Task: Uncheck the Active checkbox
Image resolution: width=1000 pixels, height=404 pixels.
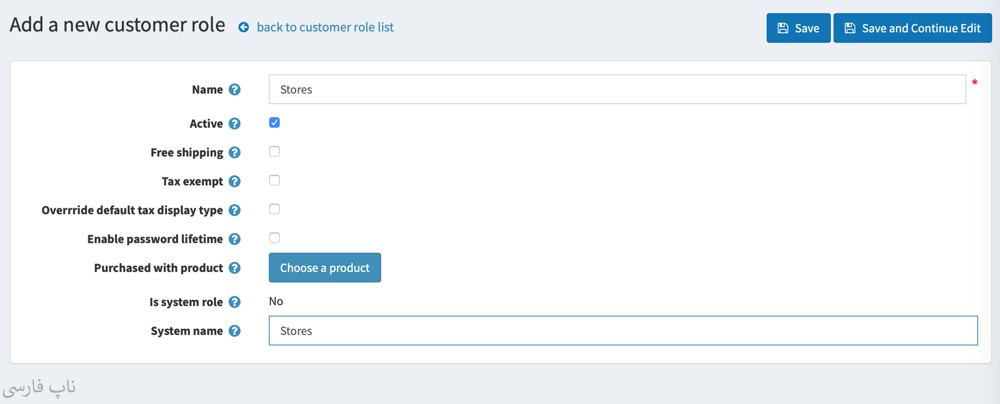Action: coord(274,123)
